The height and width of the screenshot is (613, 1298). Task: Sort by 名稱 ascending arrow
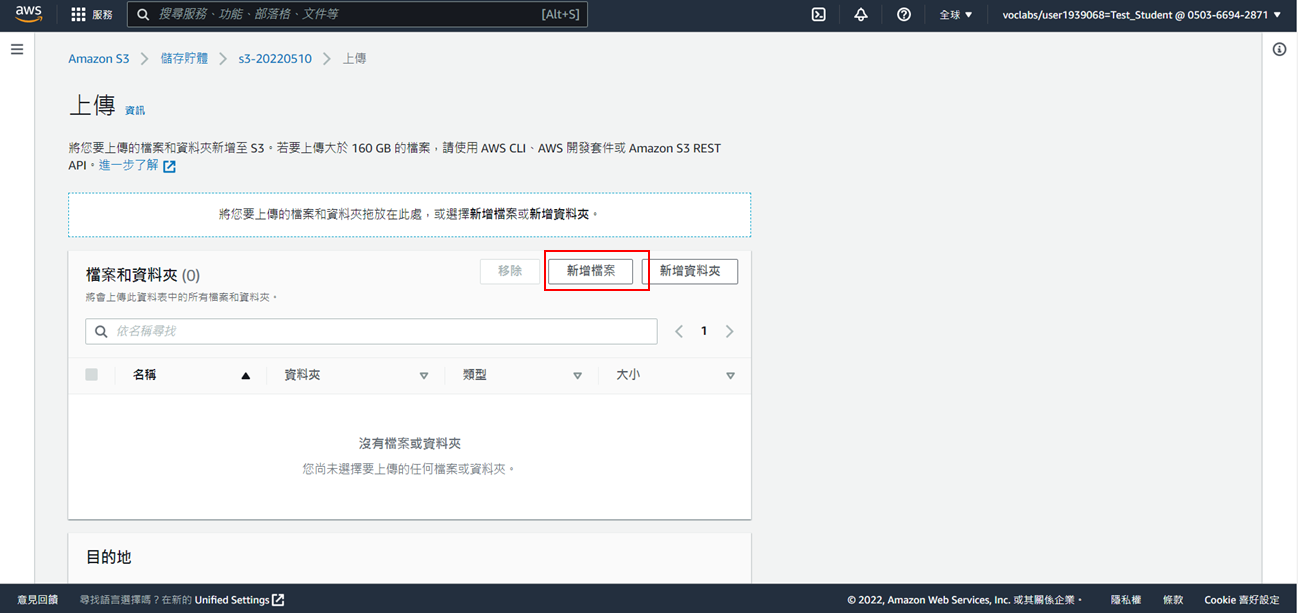[x=245, y=376]
